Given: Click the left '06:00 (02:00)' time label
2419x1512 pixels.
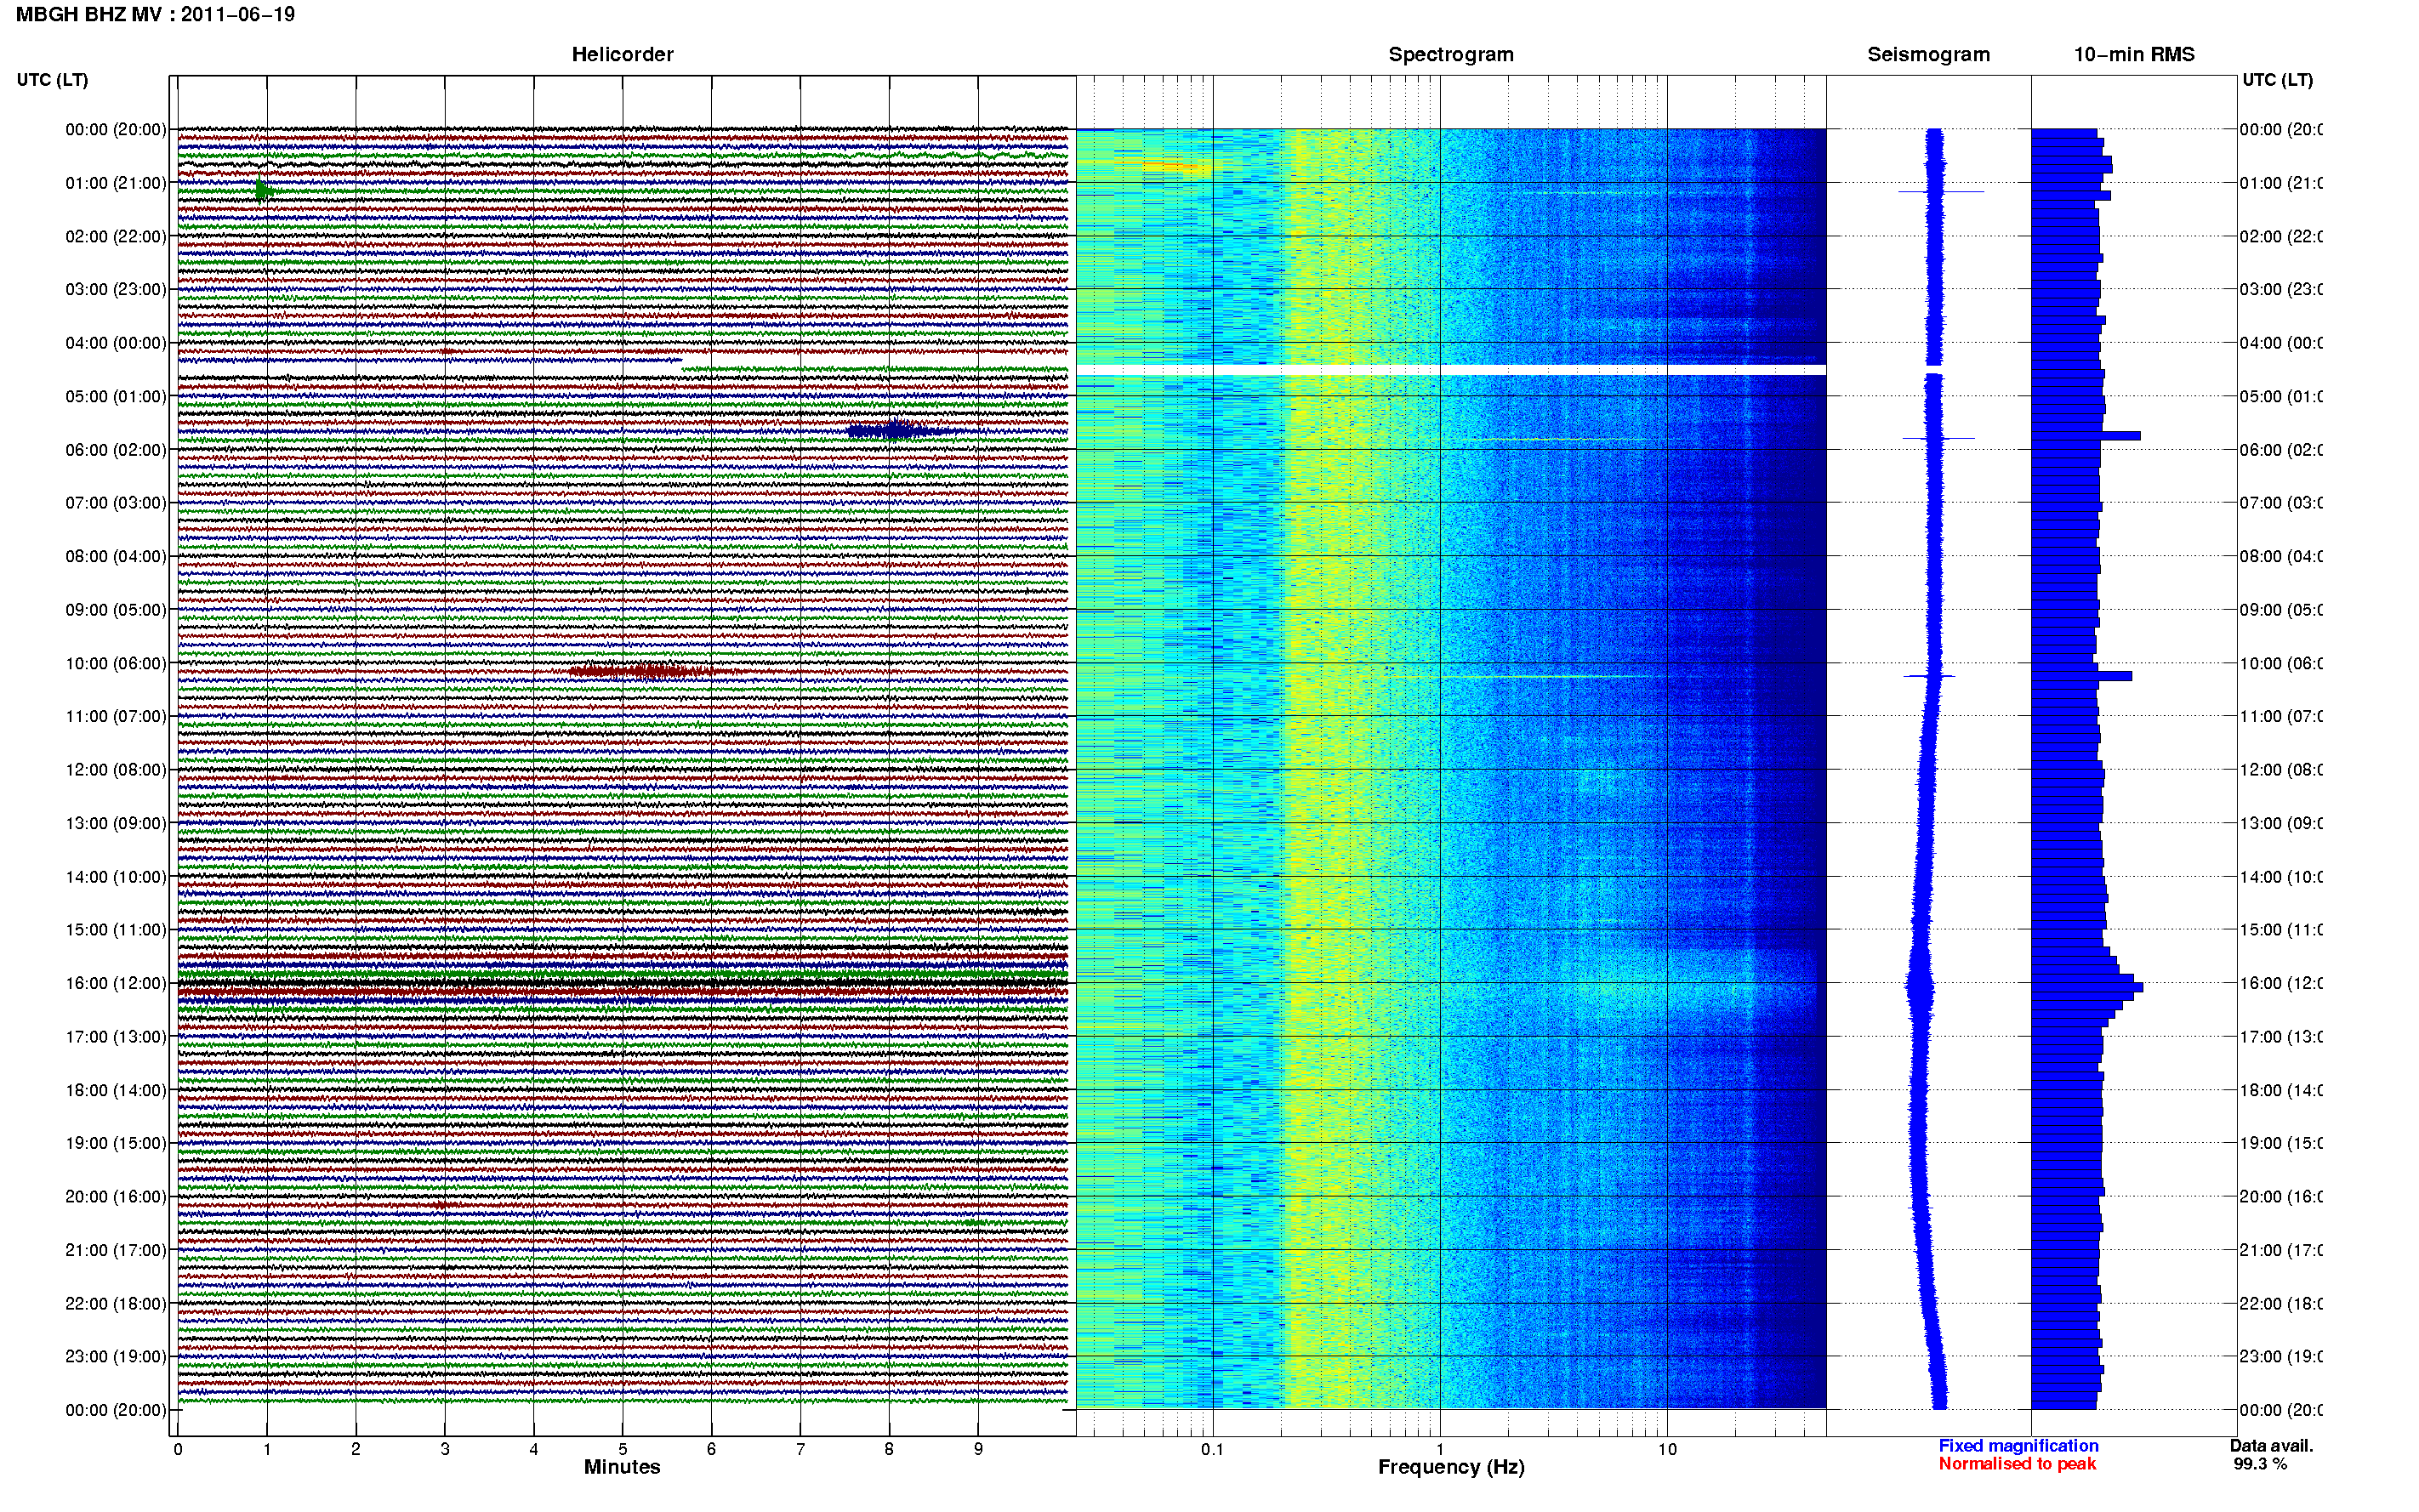Looking at the screenshot, I should [x=116, y=450].
